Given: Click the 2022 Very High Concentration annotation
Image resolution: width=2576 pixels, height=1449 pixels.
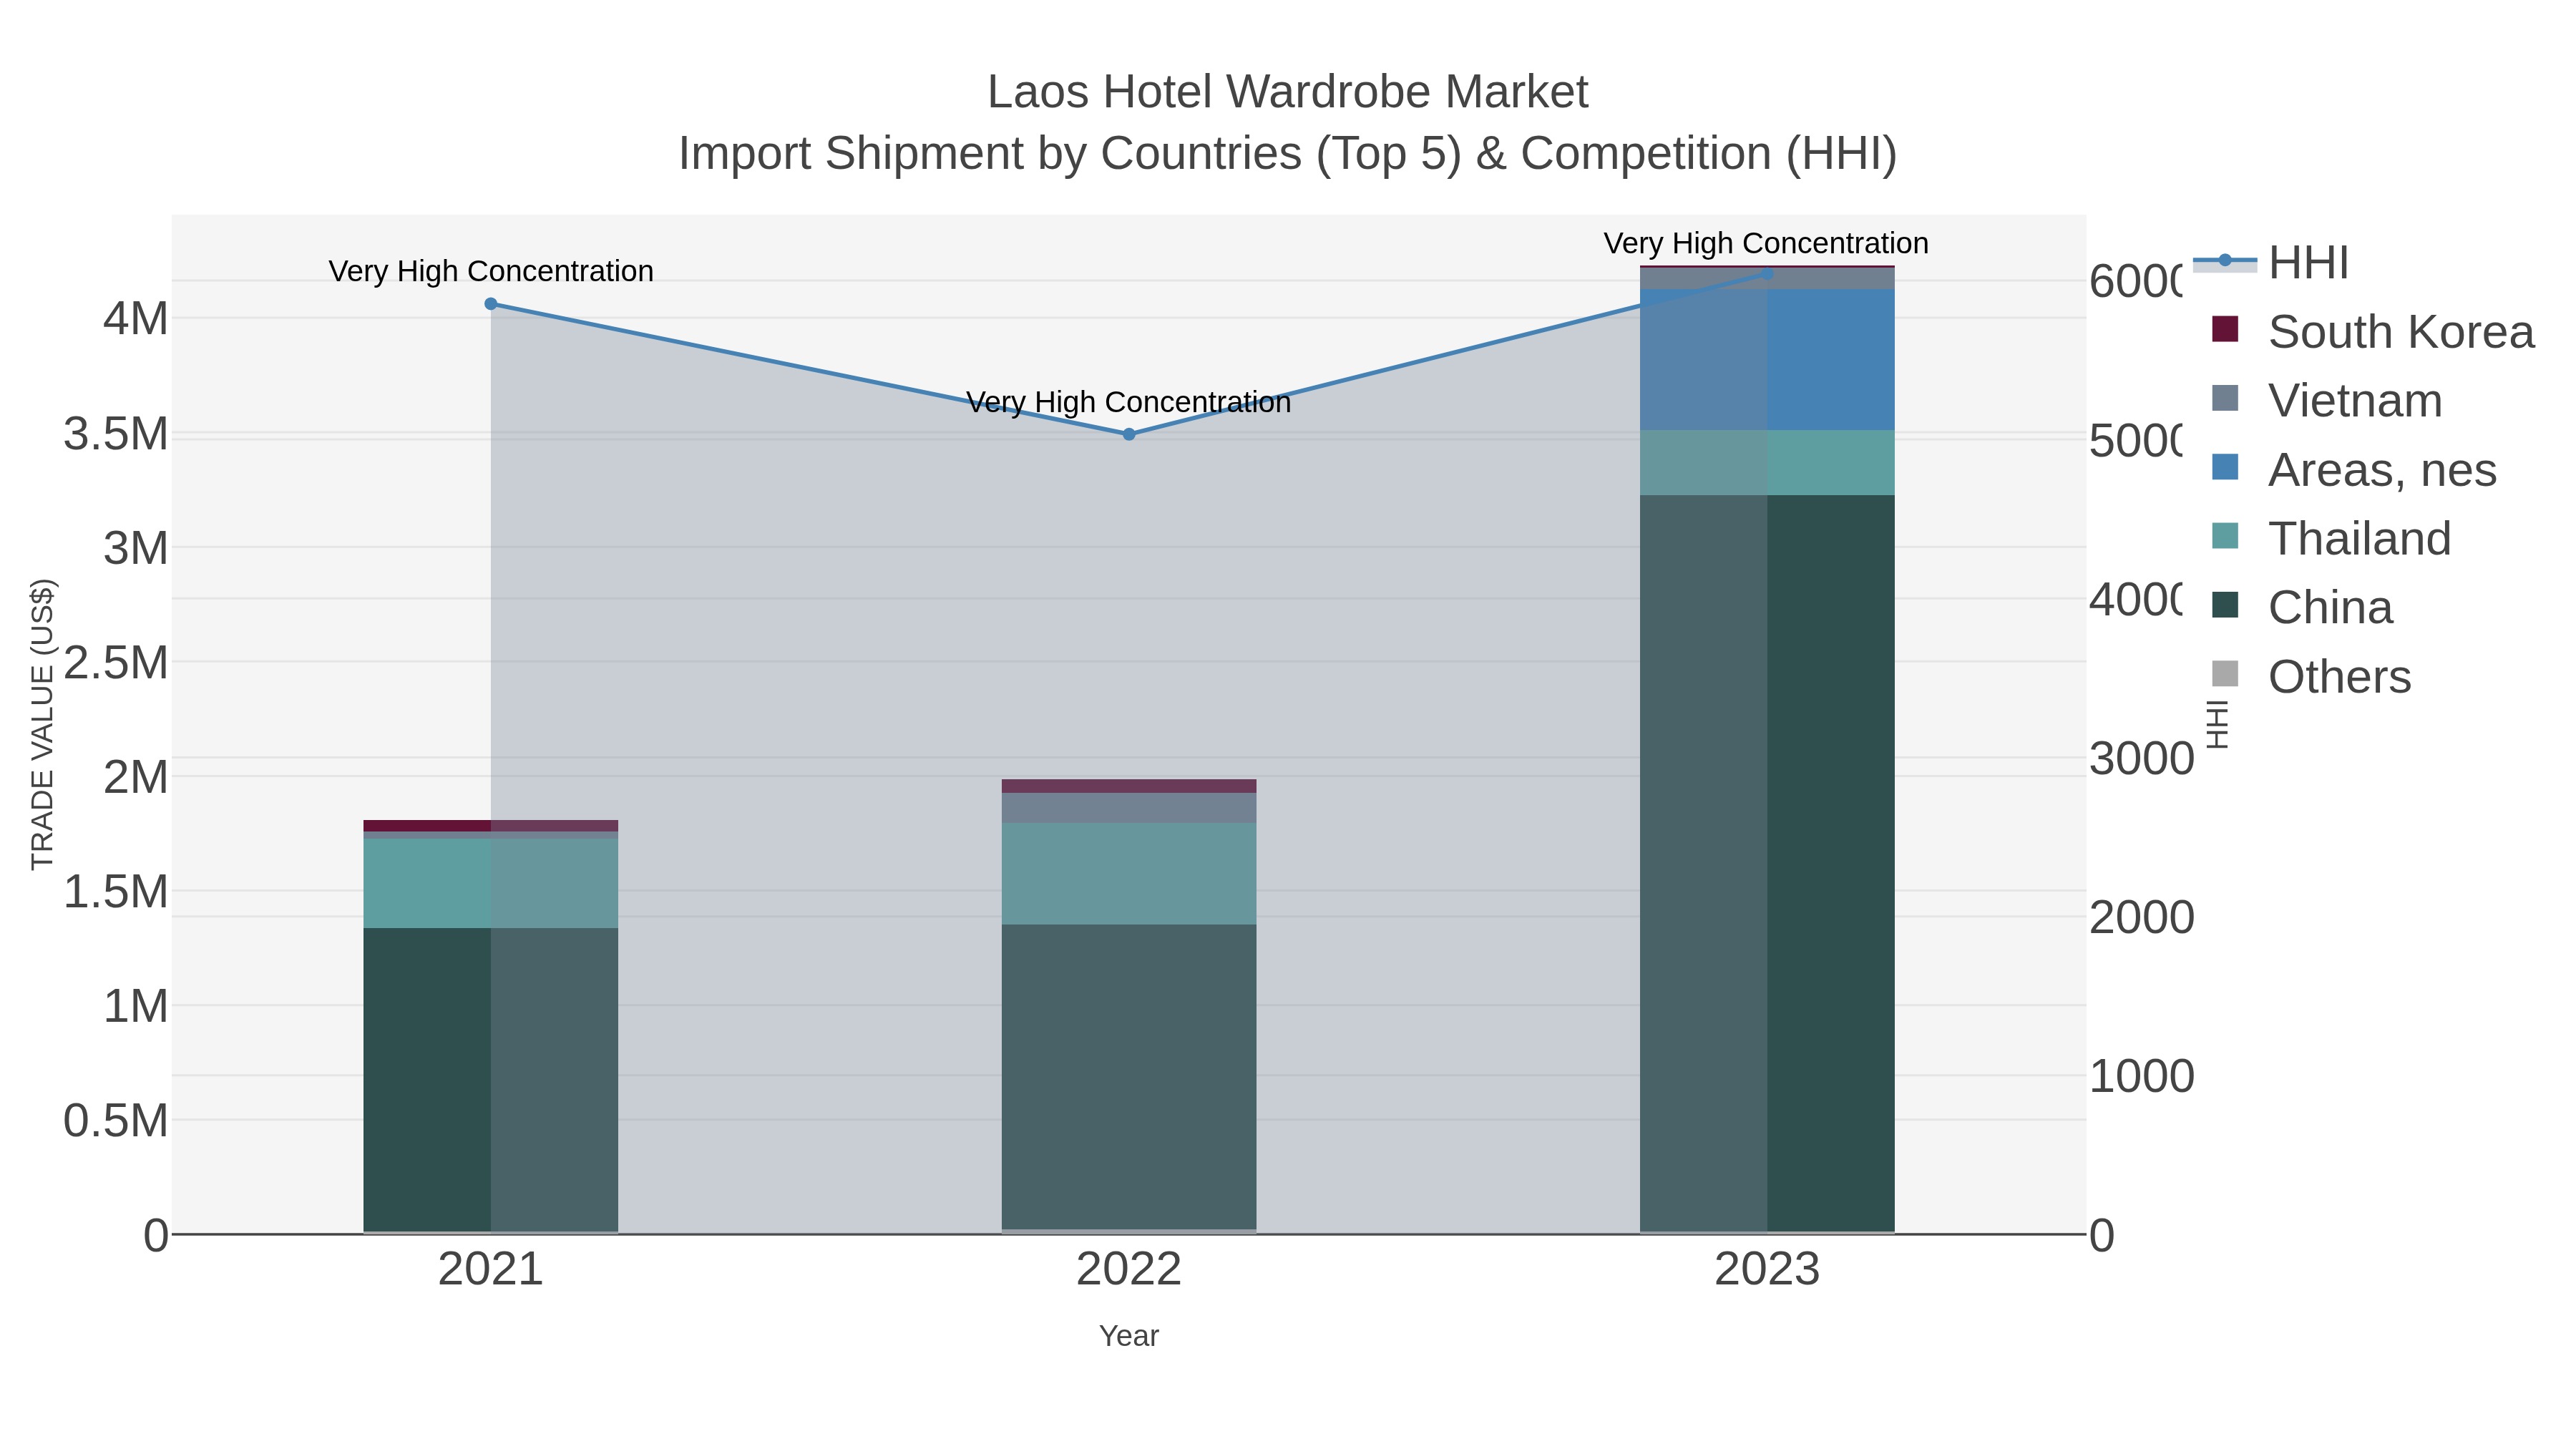Looking at the screenshot, I should tap(1129, 402).
